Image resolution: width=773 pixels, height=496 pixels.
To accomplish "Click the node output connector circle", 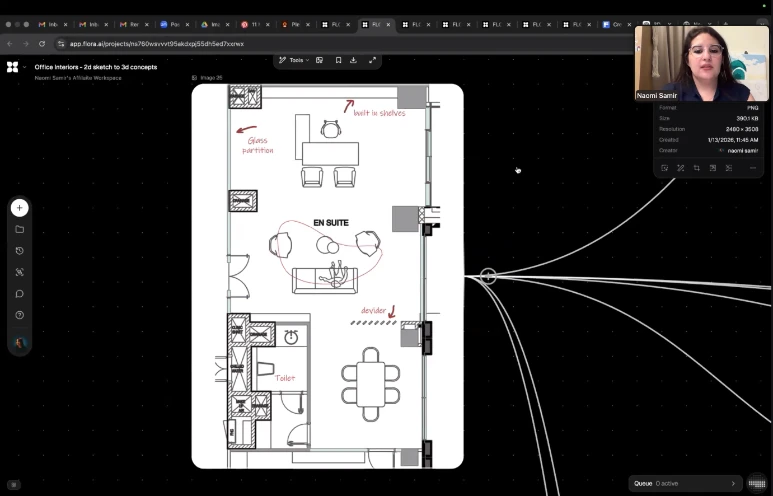I will [488, 277].
